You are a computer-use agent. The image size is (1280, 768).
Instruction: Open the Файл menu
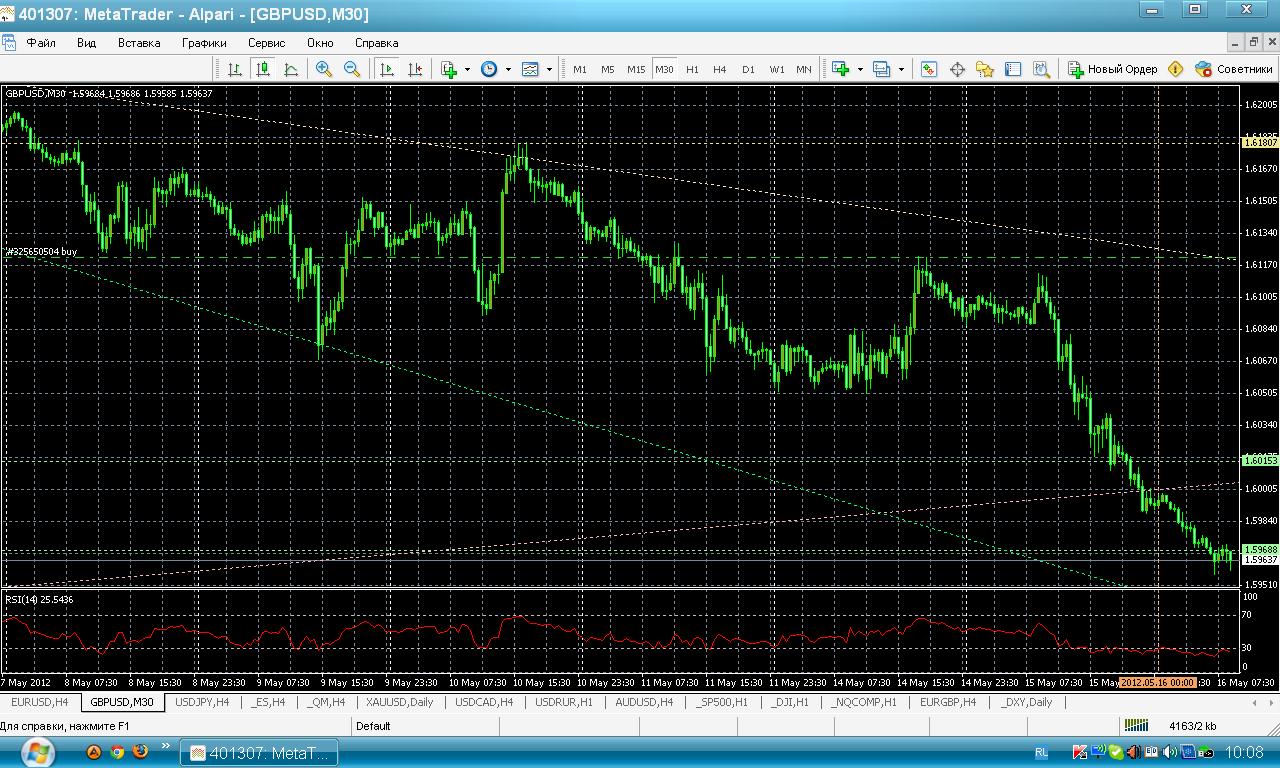click(x=41, y=43)
